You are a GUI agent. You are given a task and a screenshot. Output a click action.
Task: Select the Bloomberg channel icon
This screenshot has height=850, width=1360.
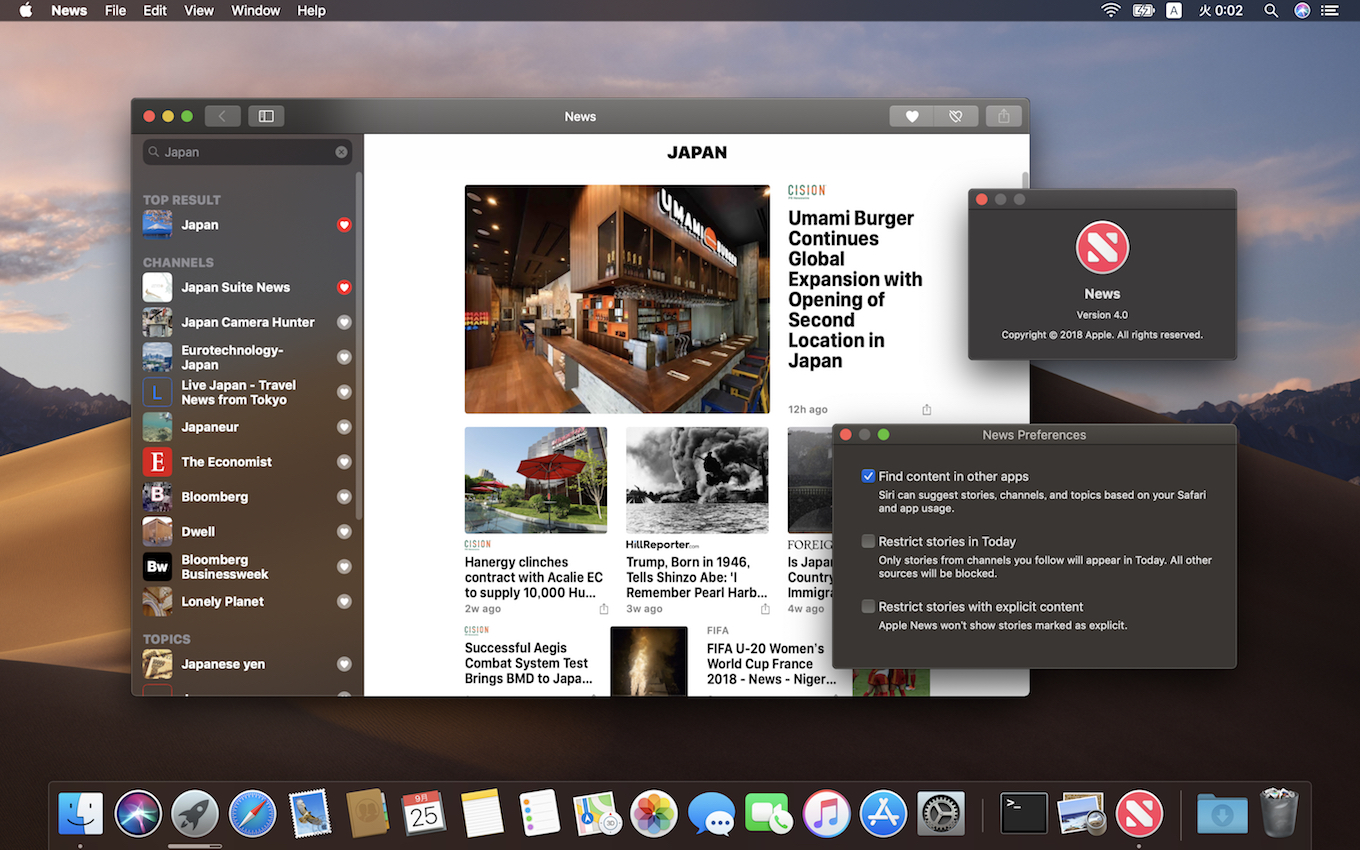point(157,497)
